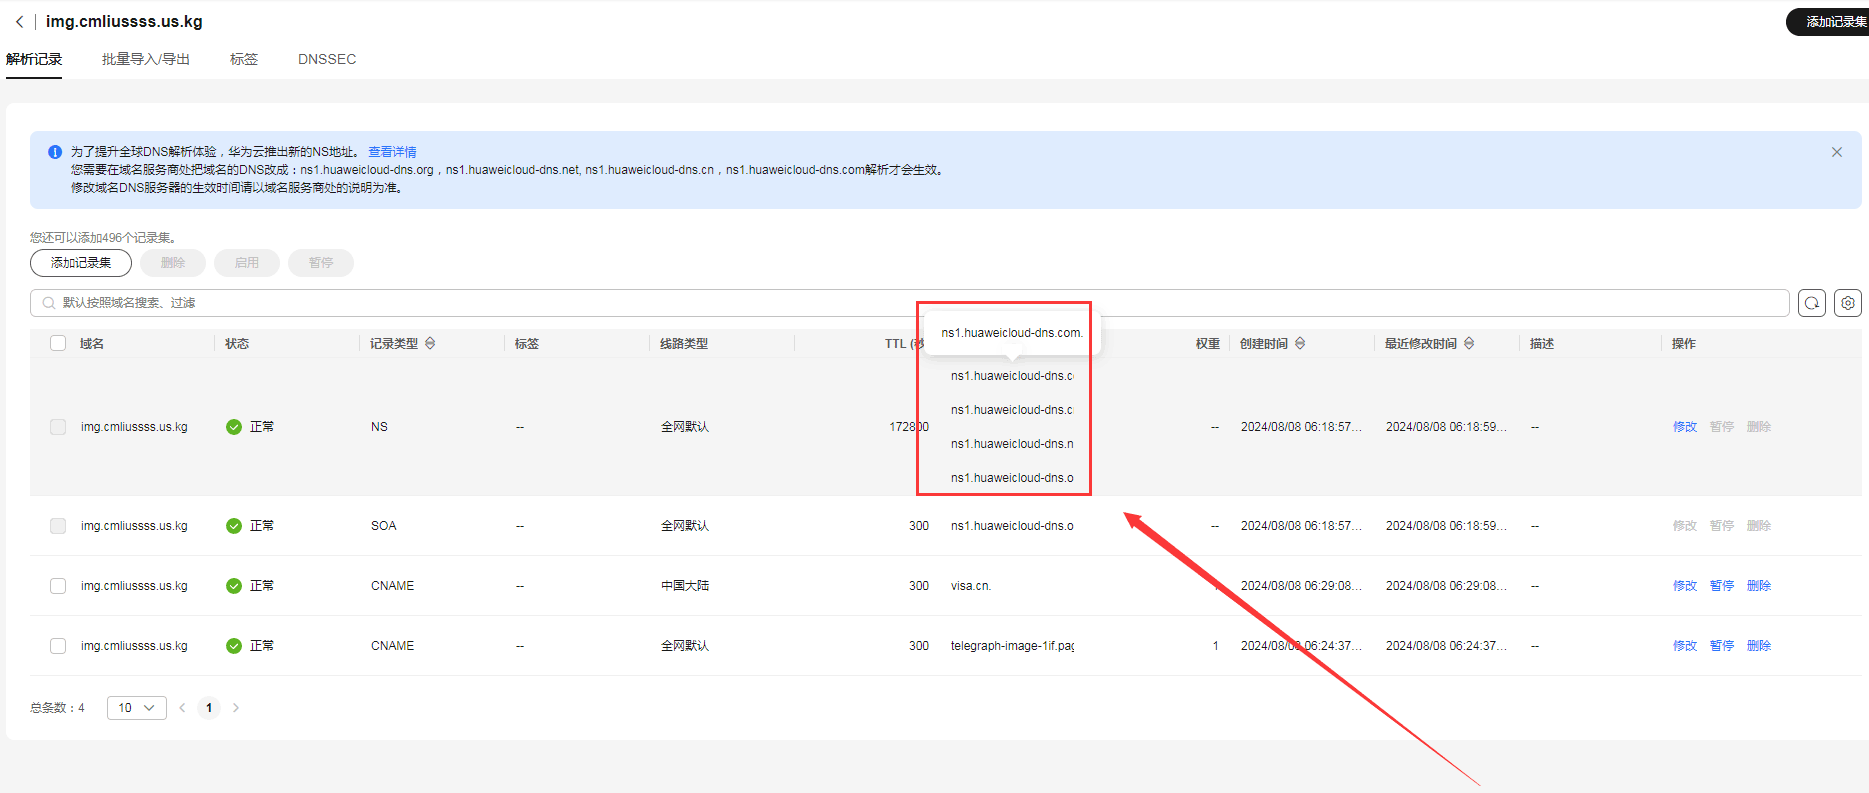Sort by record type column icon
The width and height of the screenshot is (1869, 793).
click(x=430, y=343)
